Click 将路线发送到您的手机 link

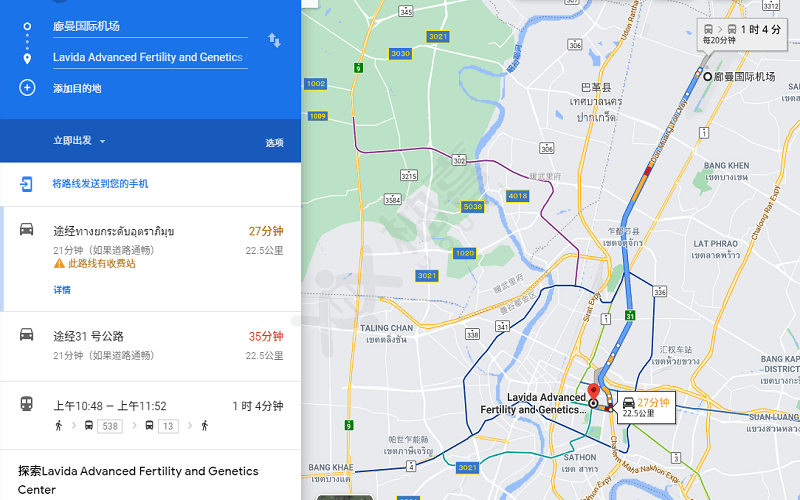100,184
